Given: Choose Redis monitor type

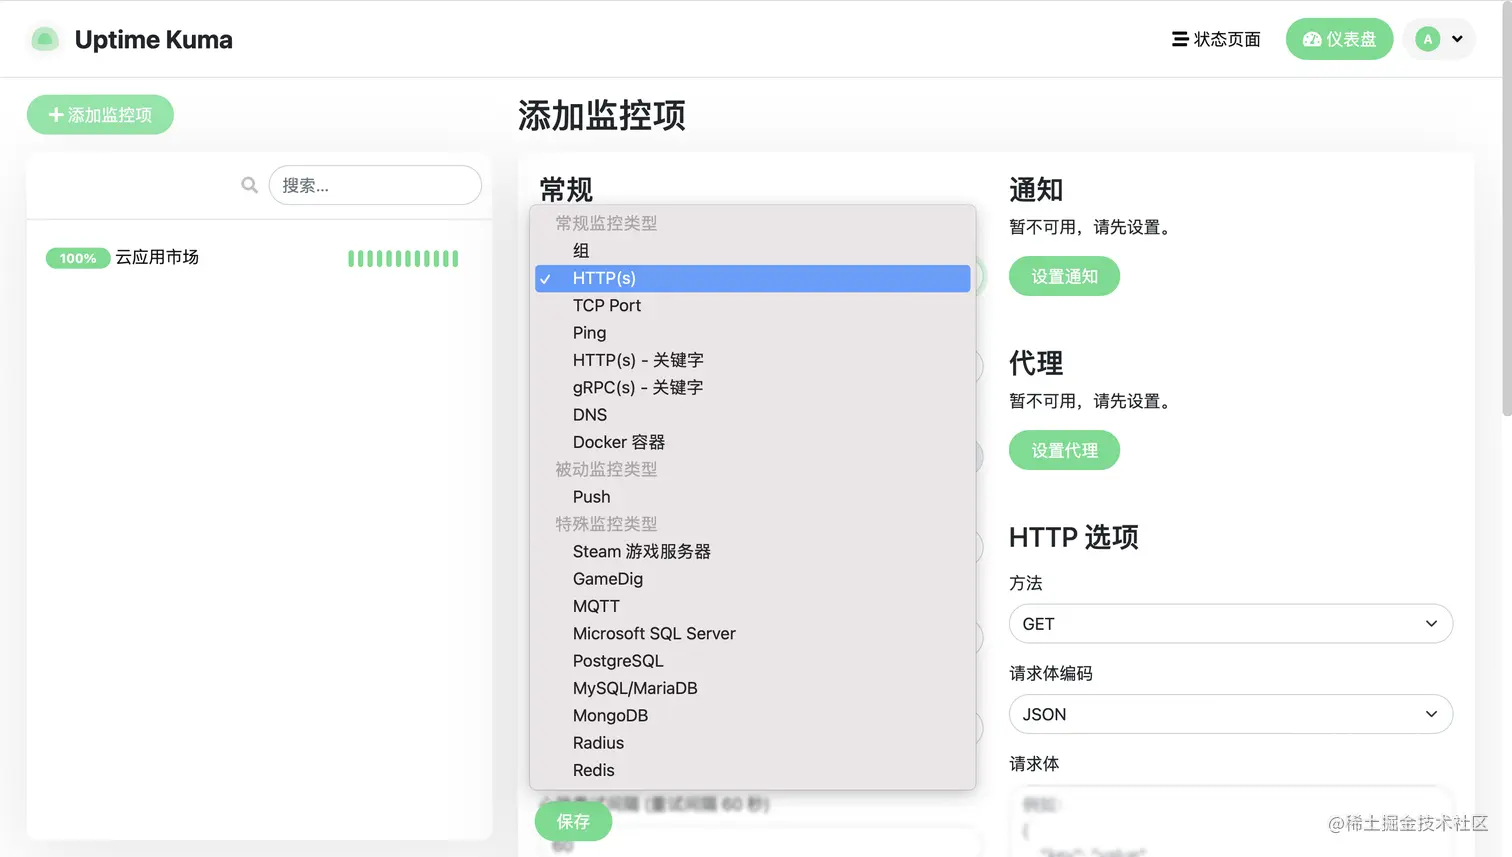Looking at the screenshot, I should click(x=753, y=770).
